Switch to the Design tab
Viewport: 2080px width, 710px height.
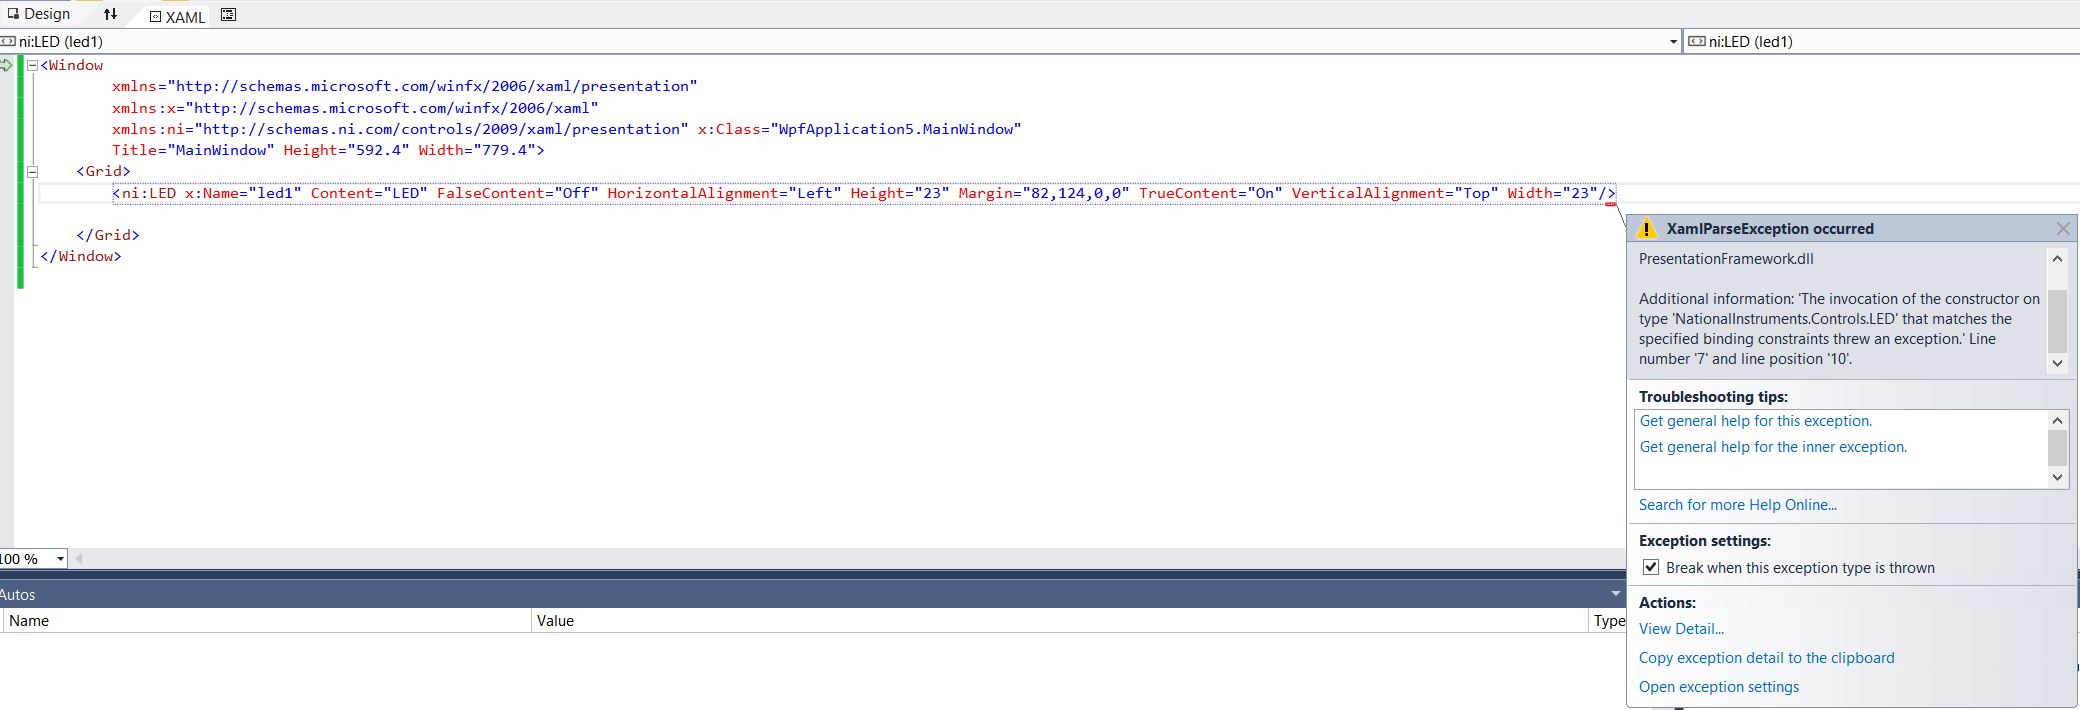click(40, 14)
